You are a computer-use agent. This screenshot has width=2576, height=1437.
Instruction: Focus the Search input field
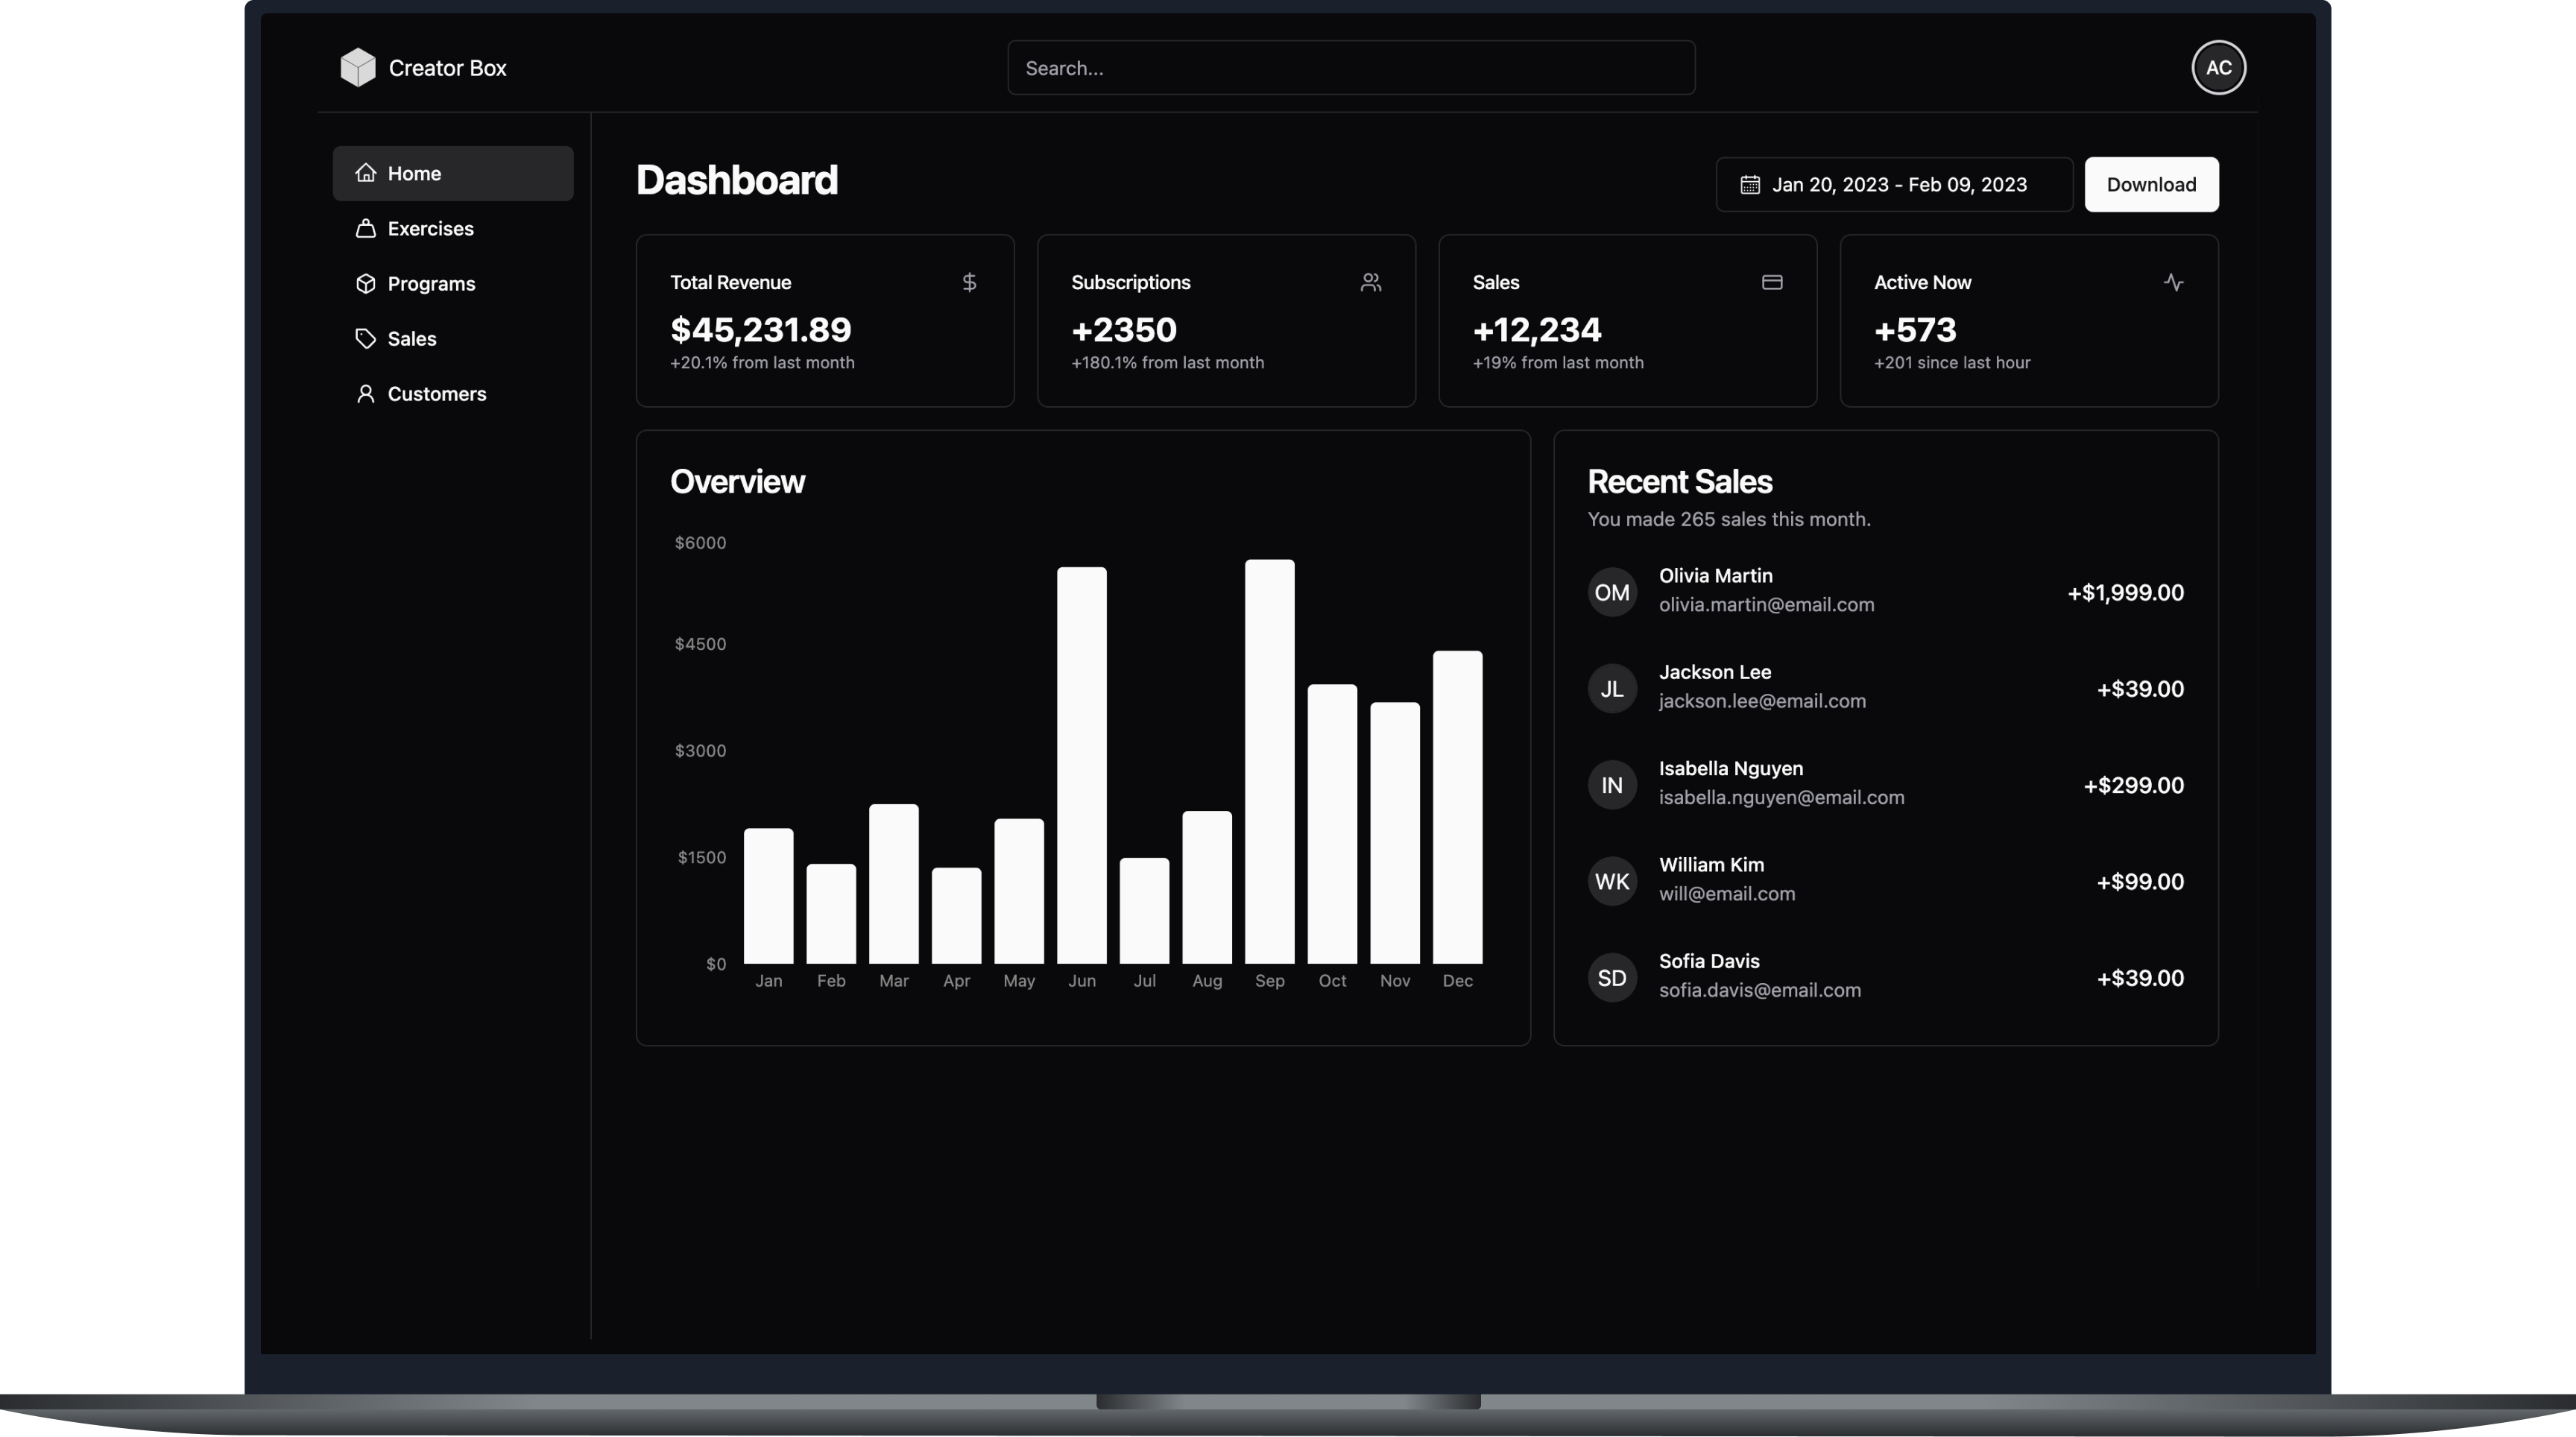pyautogui.click(x=1351, y=67)
